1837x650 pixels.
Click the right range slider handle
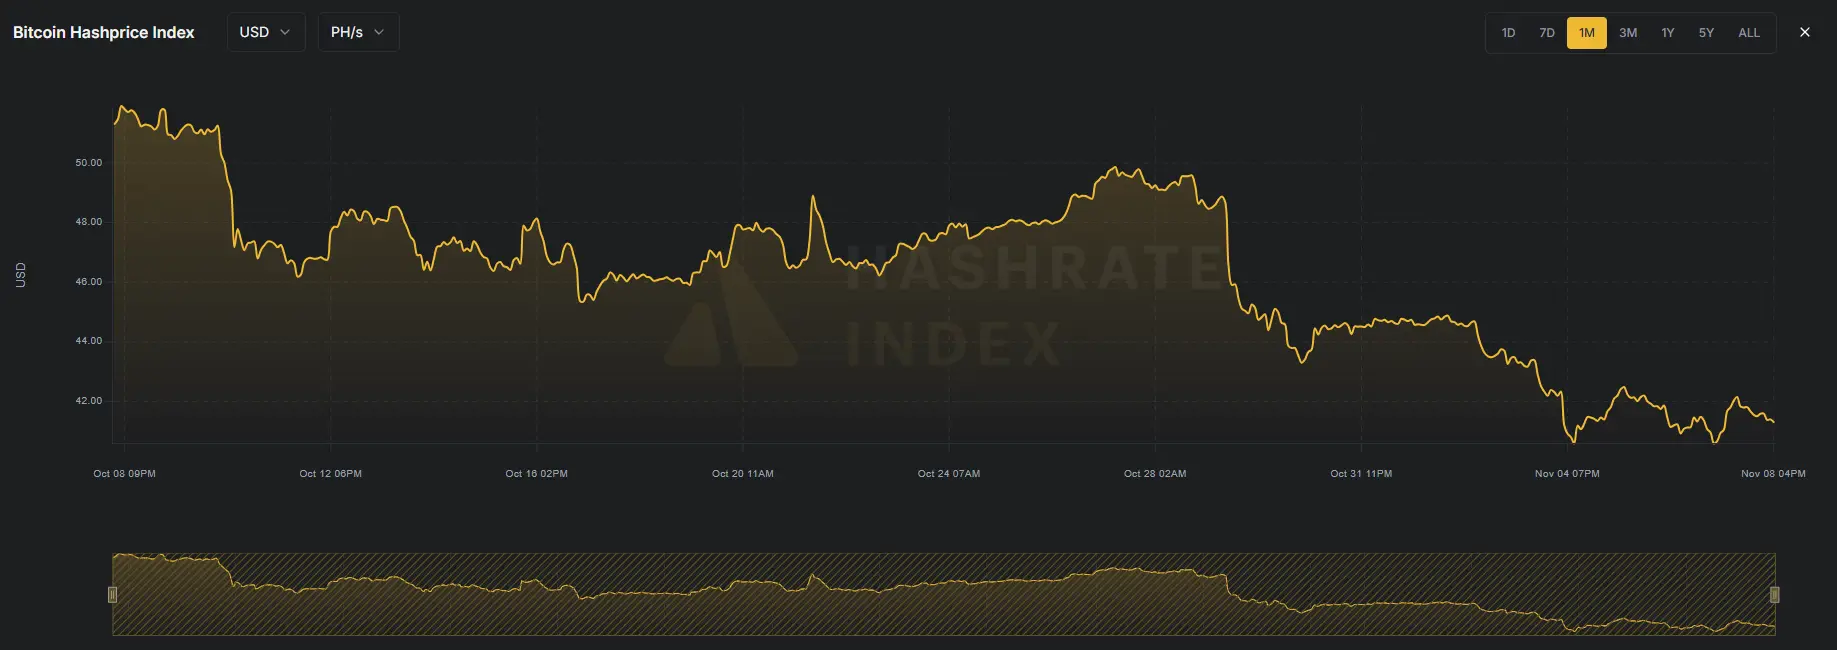1774,595
